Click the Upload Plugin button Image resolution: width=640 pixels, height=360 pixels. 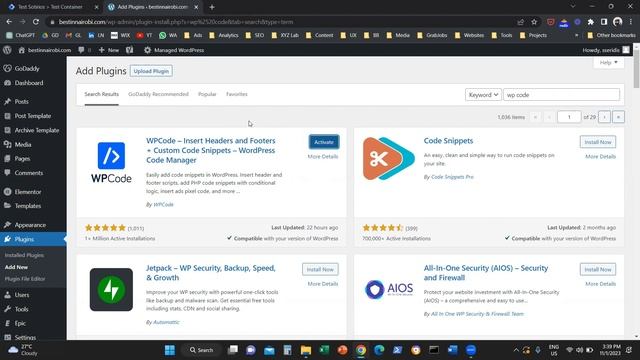(151, 71)
